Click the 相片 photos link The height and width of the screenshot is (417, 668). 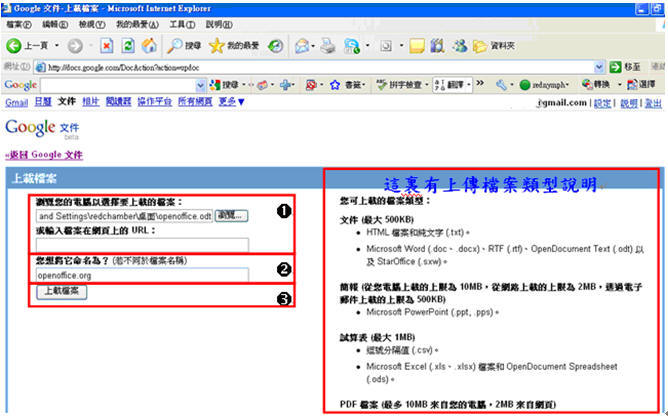tap(90, 102)
